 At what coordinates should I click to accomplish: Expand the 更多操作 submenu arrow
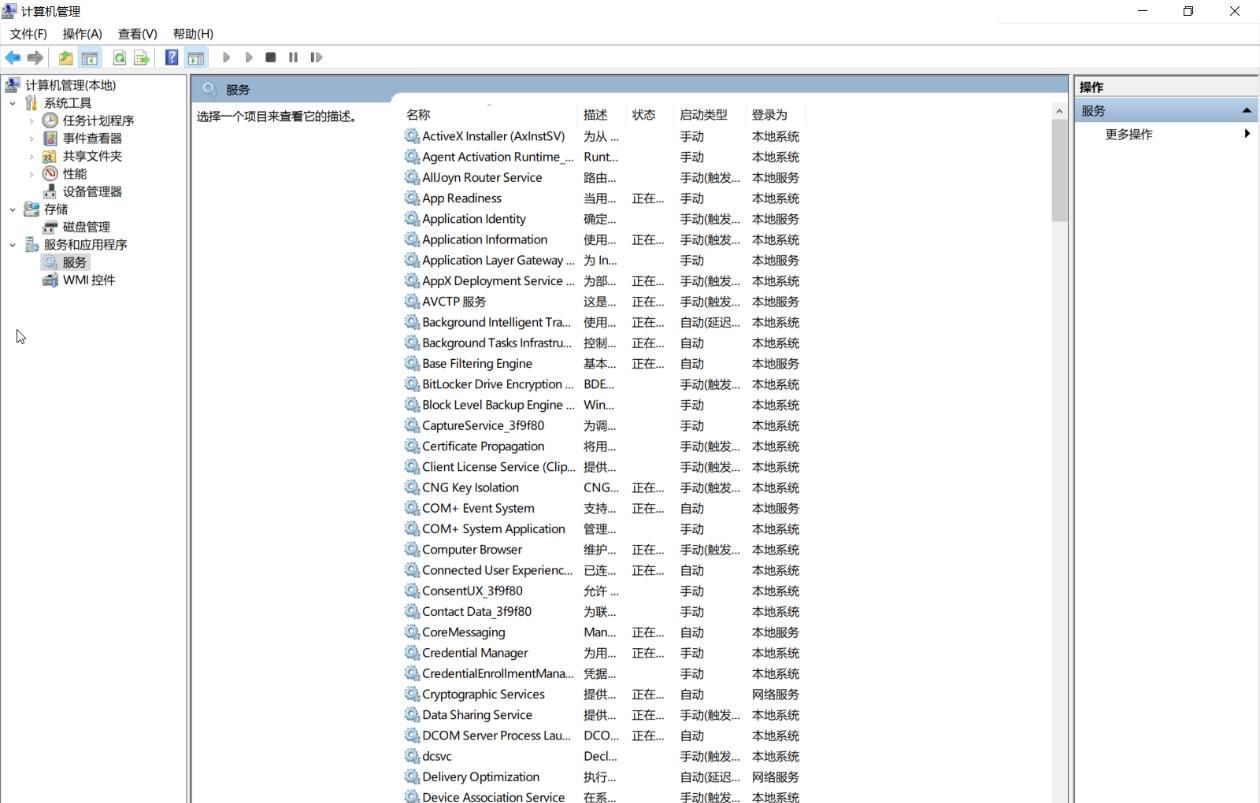pos(1247,132)
